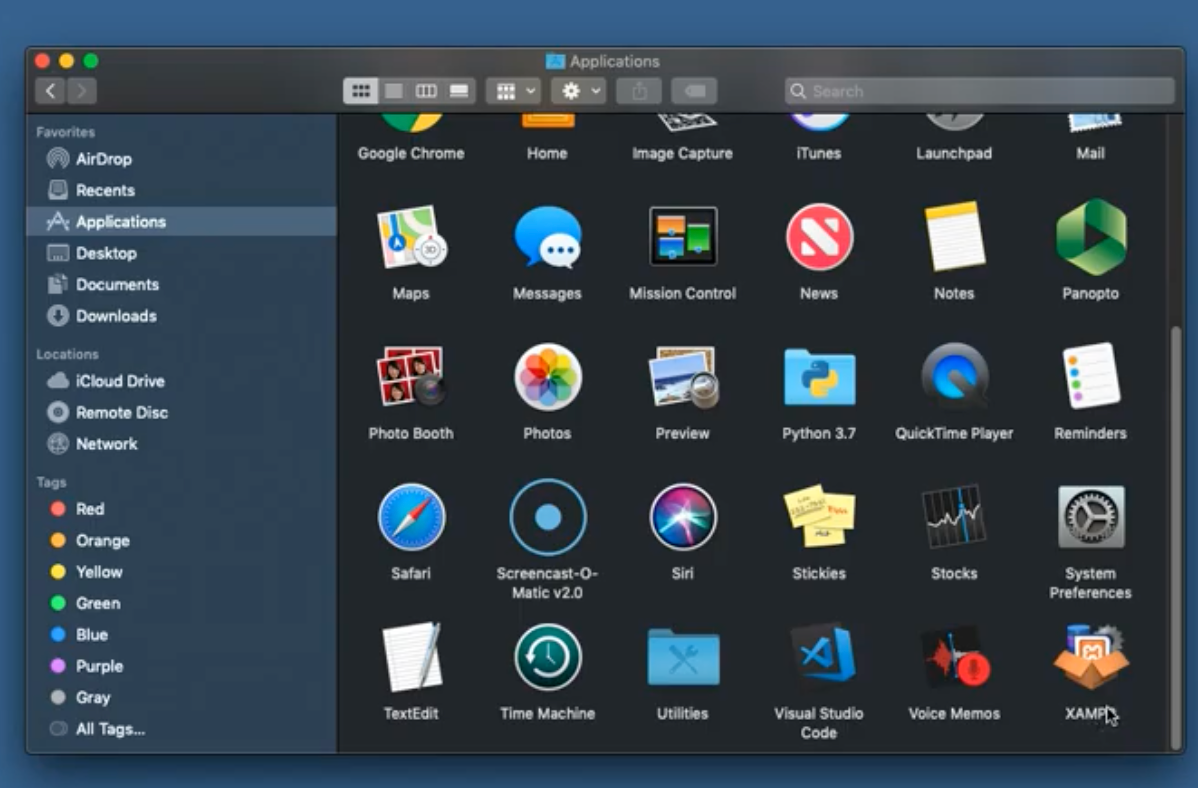
Task: Select the QuickTime Player icon
Action: click(954, 377)
